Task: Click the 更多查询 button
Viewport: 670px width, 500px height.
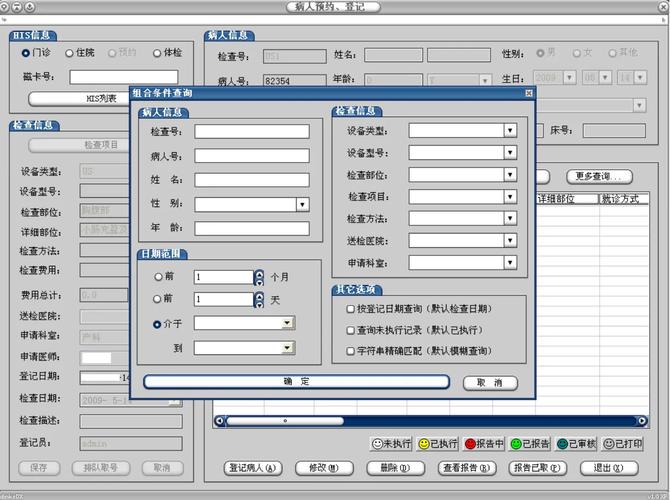Action: [599, 176]
